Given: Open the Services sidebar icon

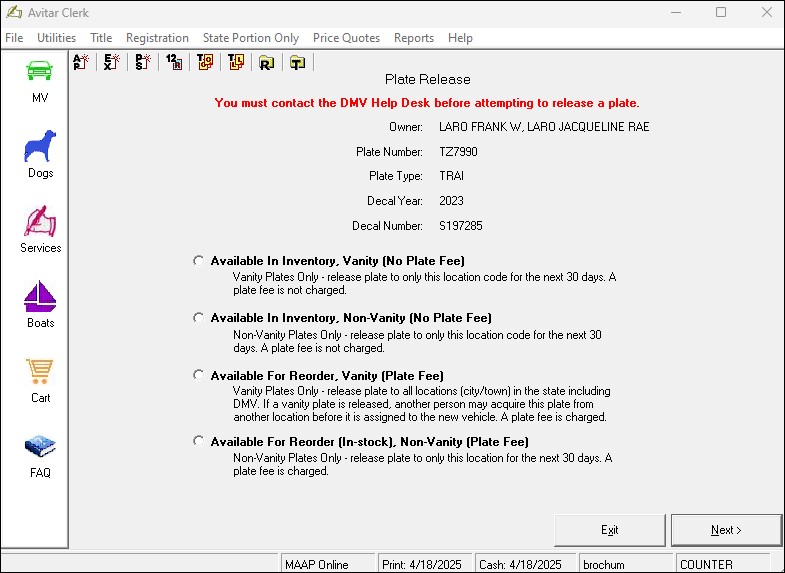Looking at the screenshot, I should click(40, 222).
